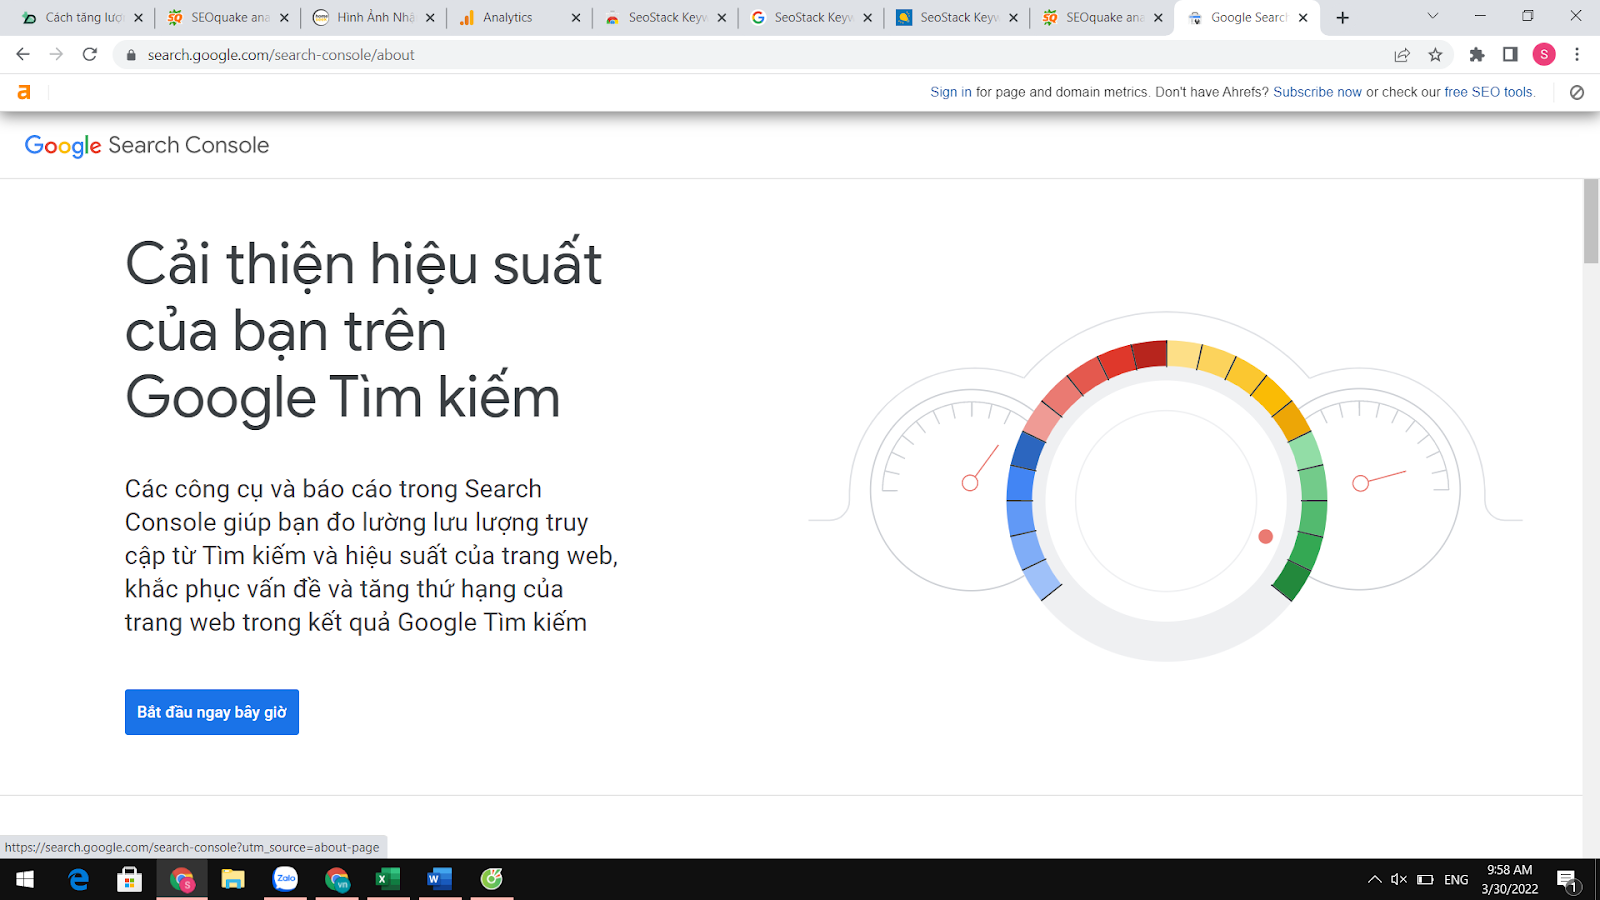
Task: Click the address bar URL
Action: click(x=281, y=55)
